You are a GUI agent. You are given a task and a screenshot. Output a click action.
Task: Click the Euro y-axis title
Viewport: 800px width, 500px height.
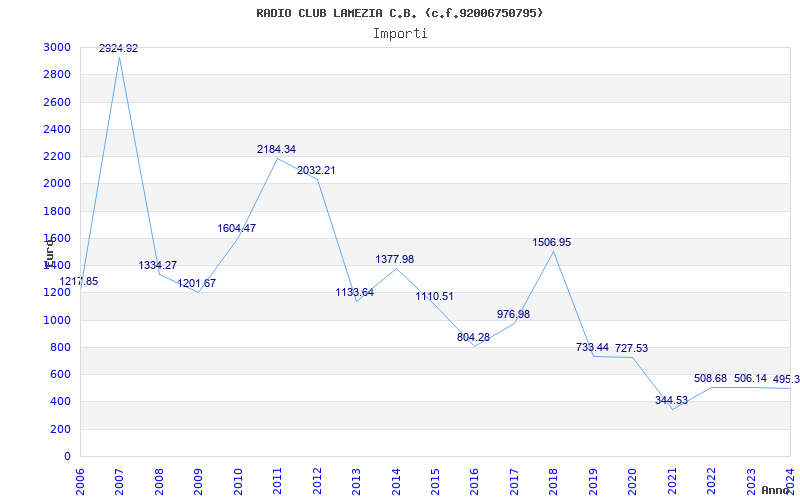click(x=49, y=253)
